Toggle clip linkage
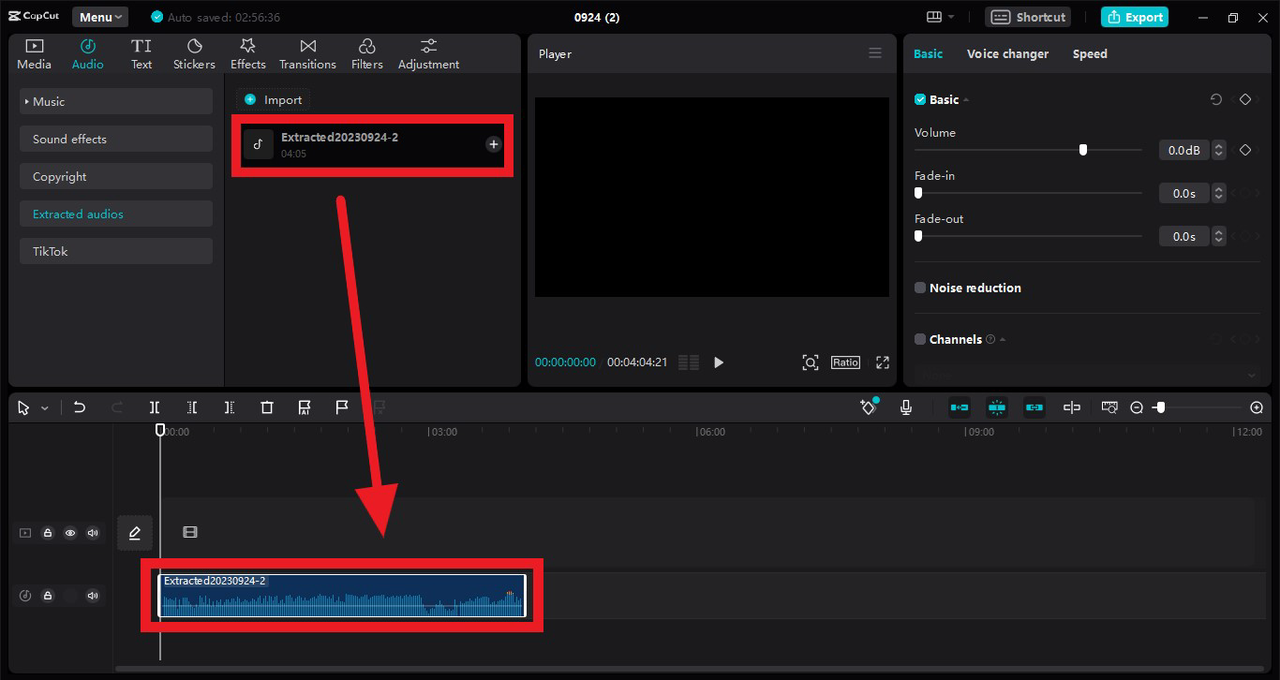 1034,408
